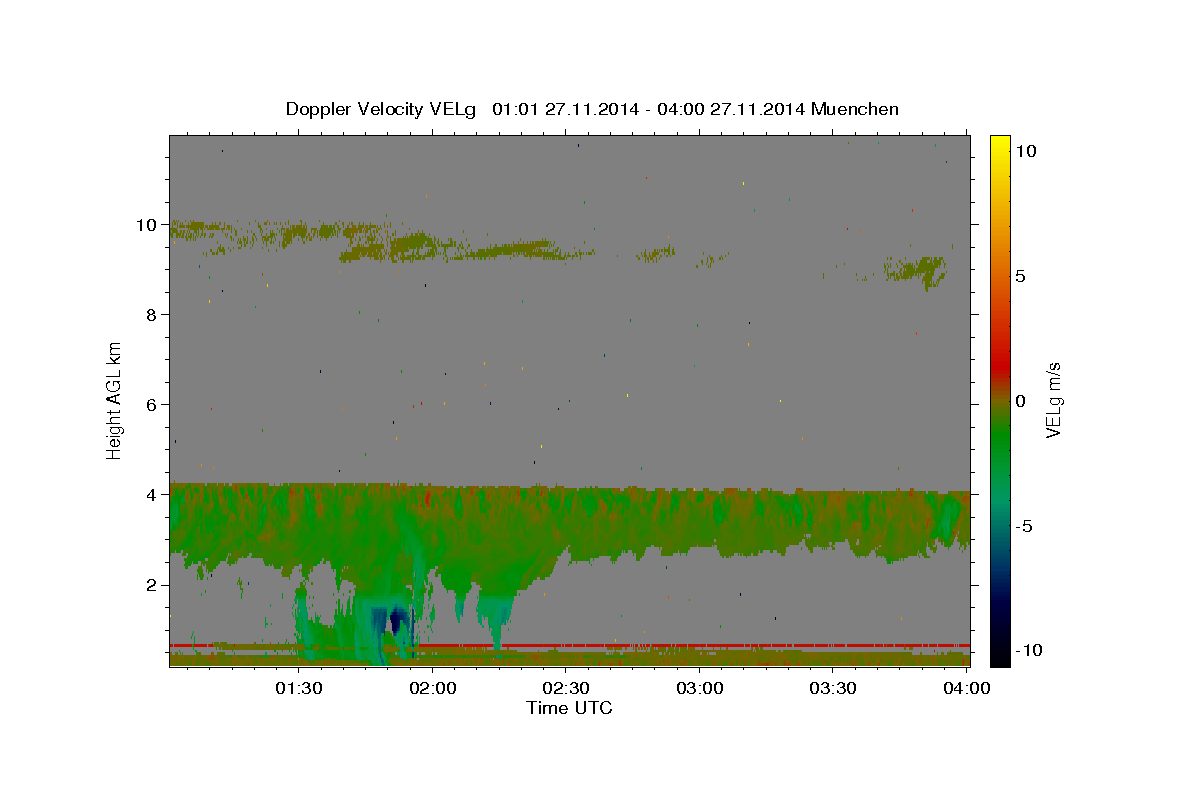Click the colorbar tick label 0
1200x800 pixels.
click(x=1020, y=401)
